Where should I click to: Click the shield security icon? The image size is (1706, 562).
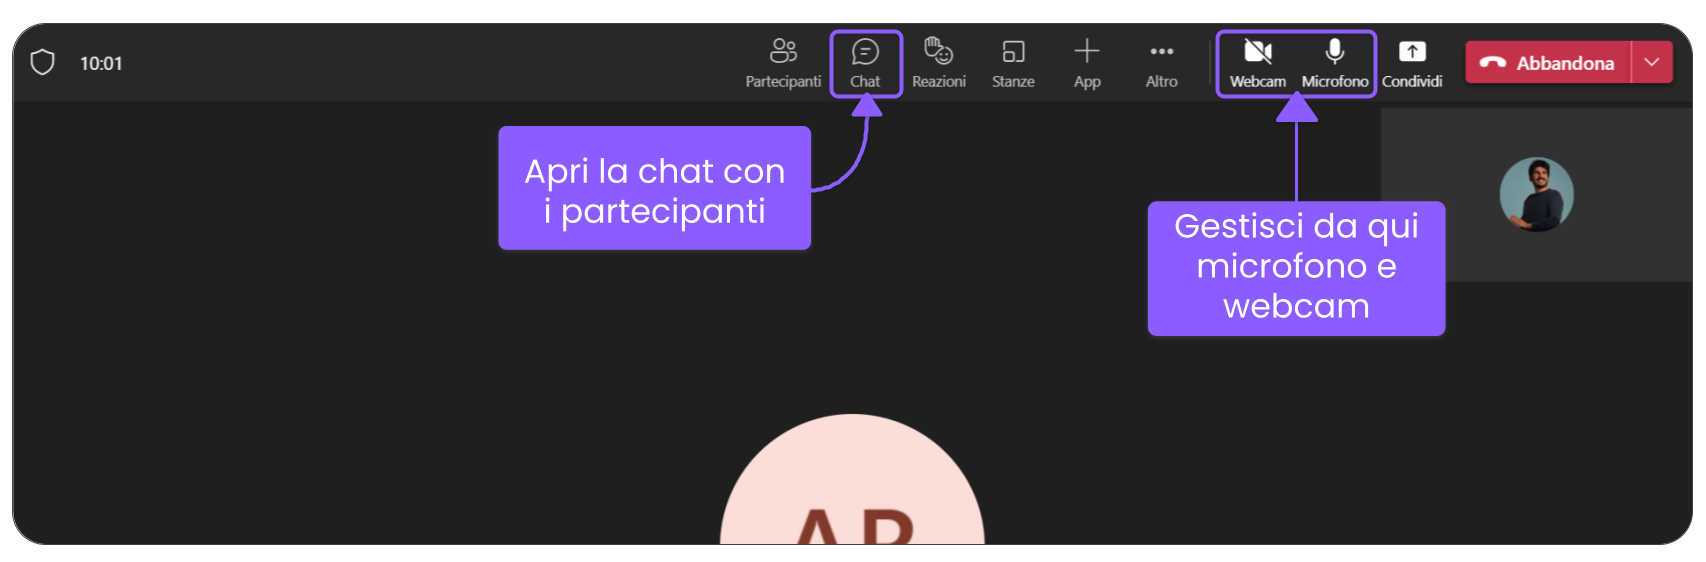pos(42,62)
